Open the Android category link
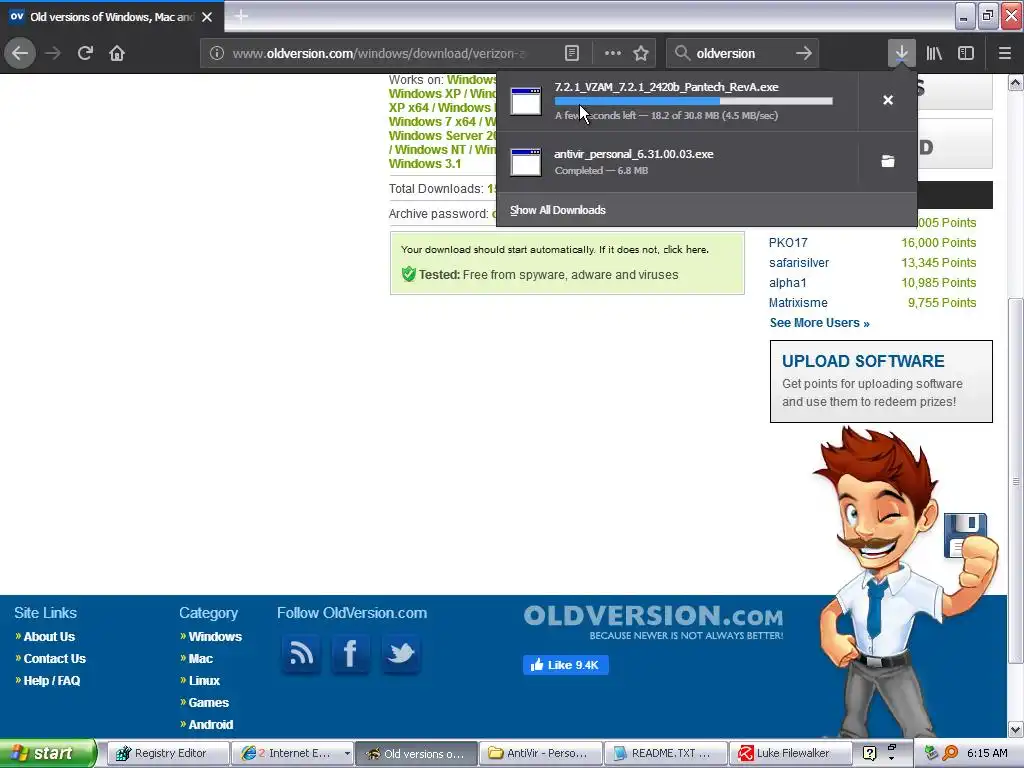 (210, 724)
